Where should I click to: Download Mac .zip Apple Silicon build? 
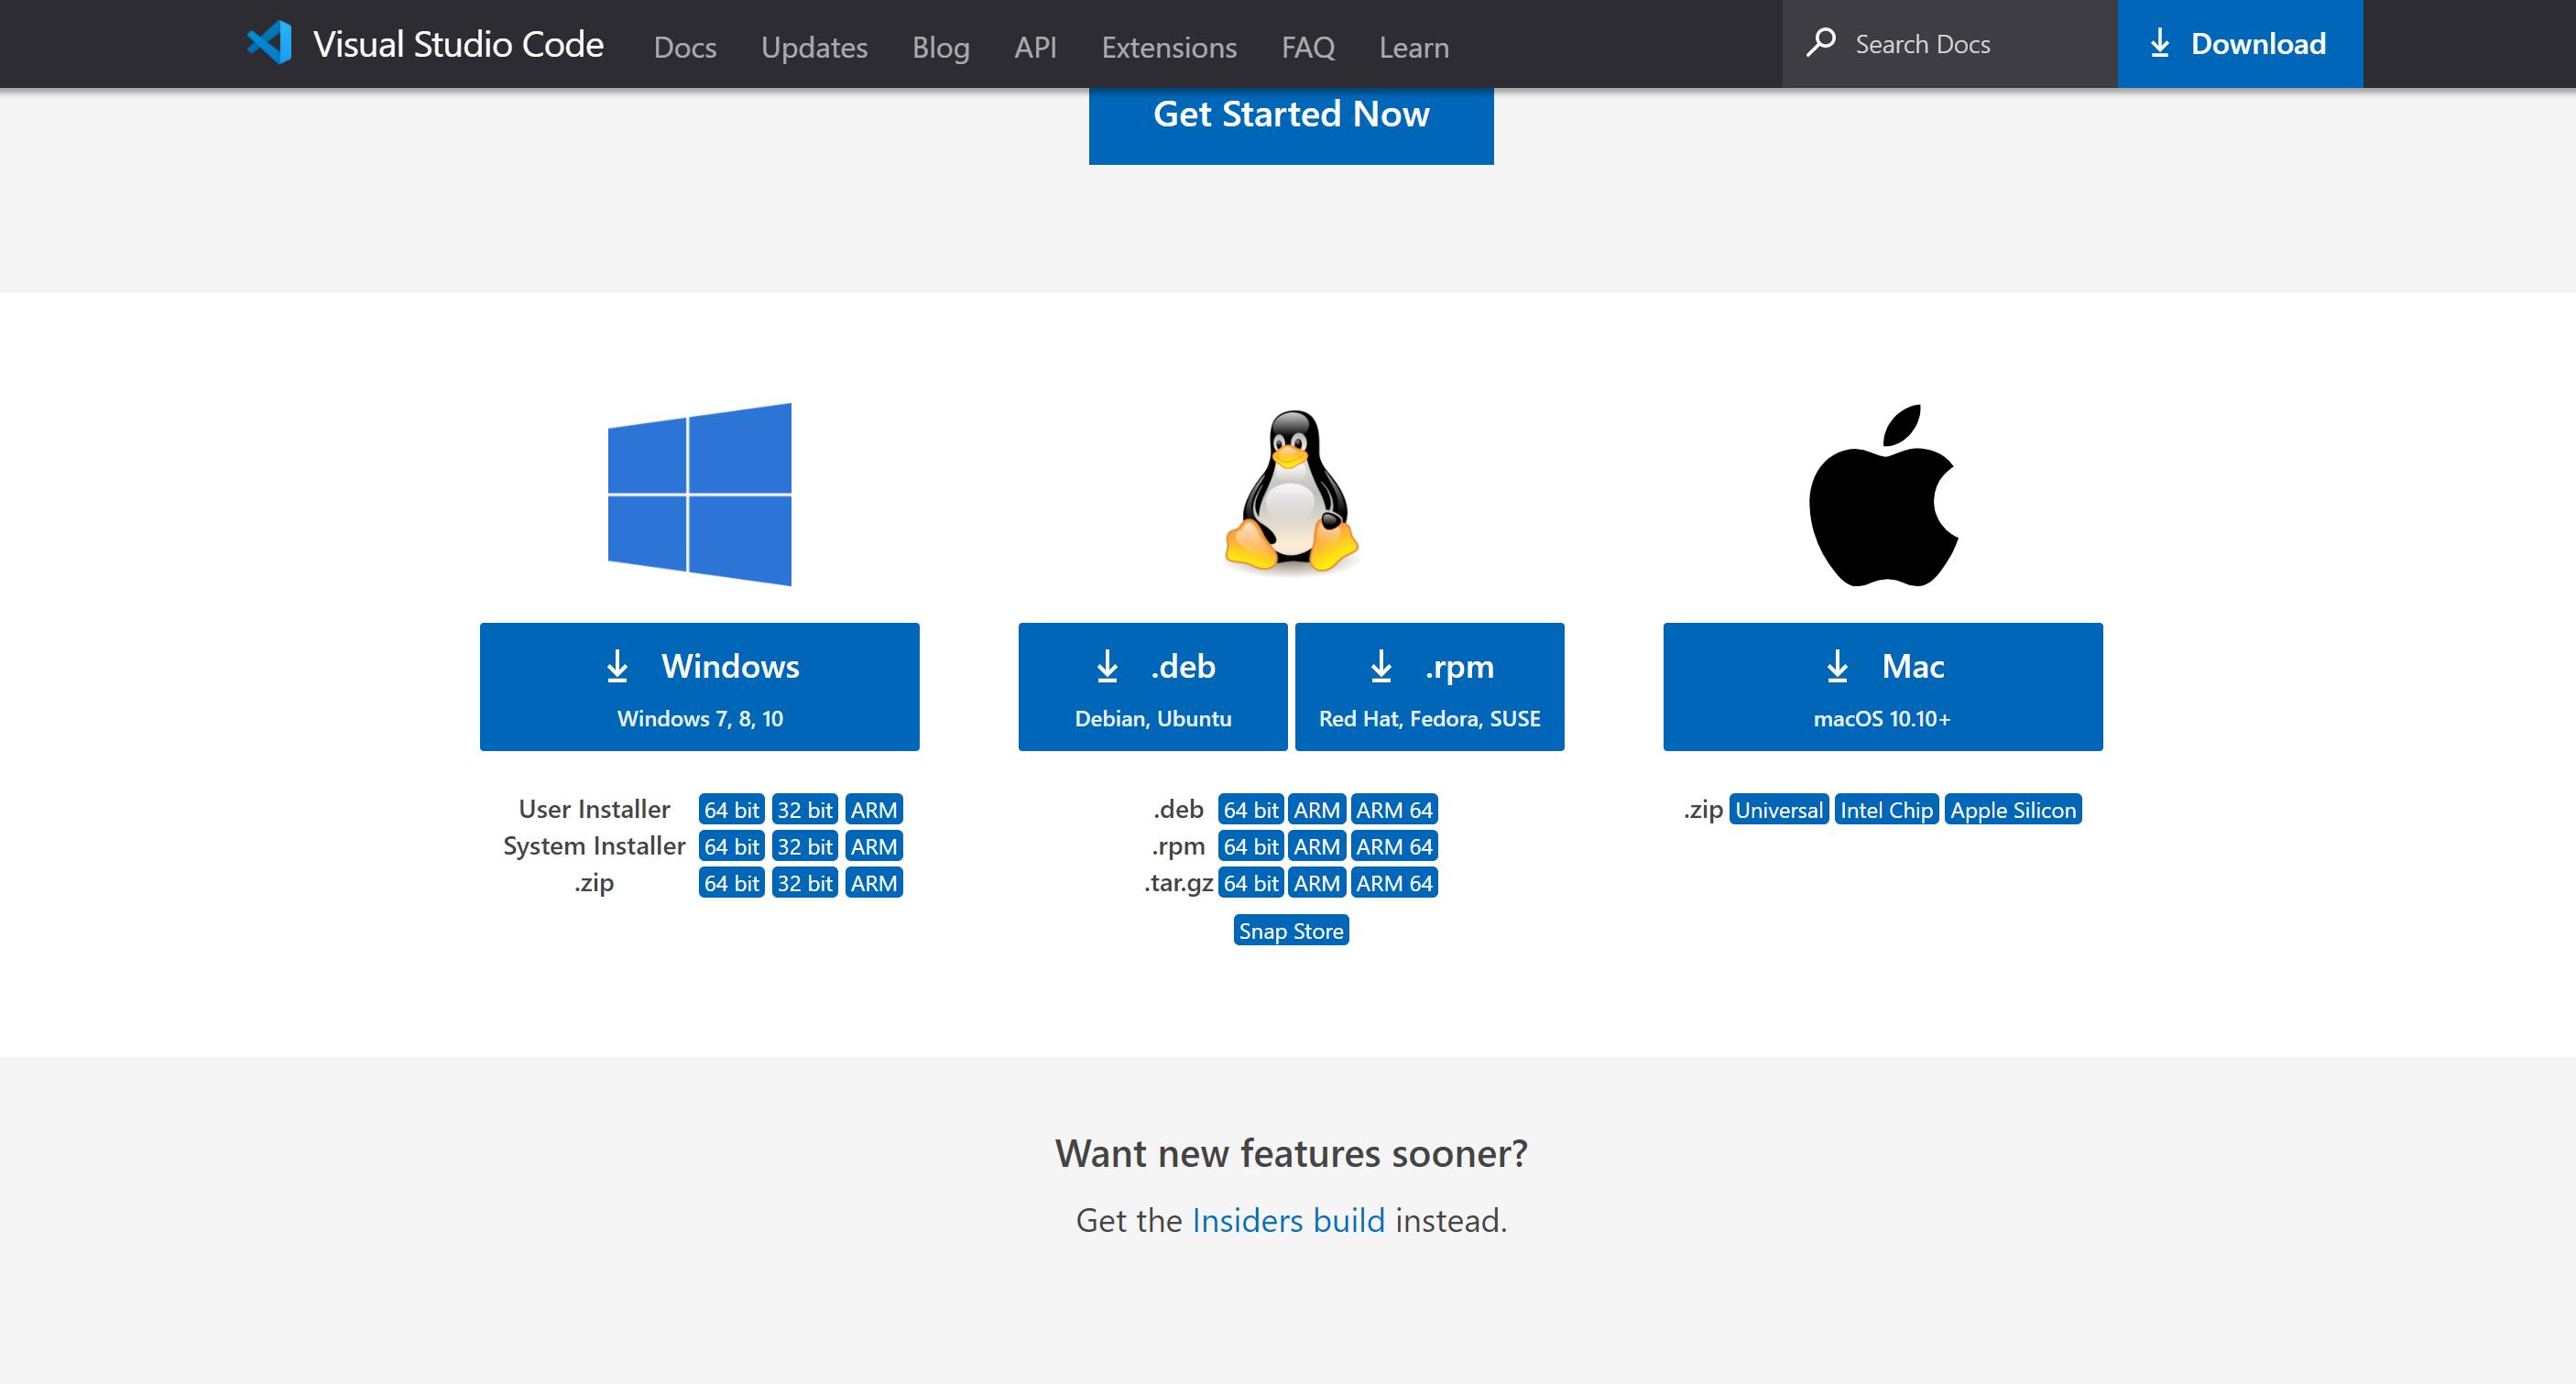[2013, 809]
